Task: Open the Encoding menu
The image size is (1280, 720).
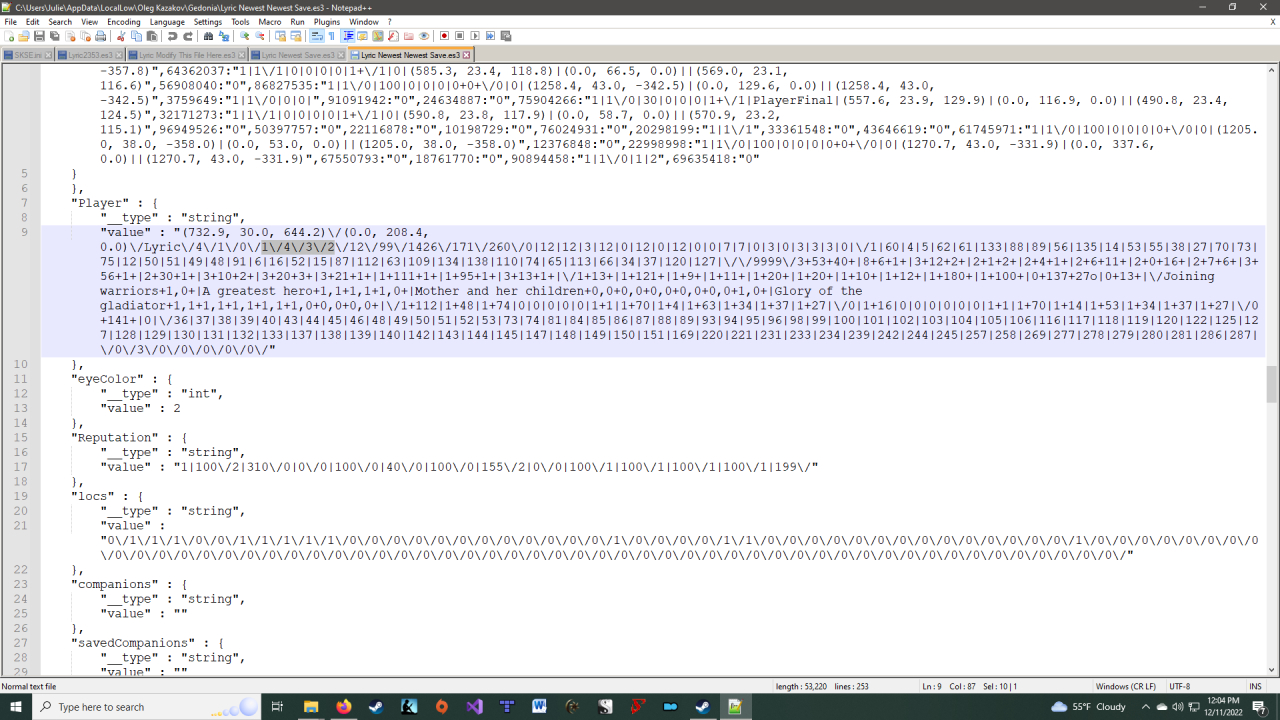Action: pos(124,21)
